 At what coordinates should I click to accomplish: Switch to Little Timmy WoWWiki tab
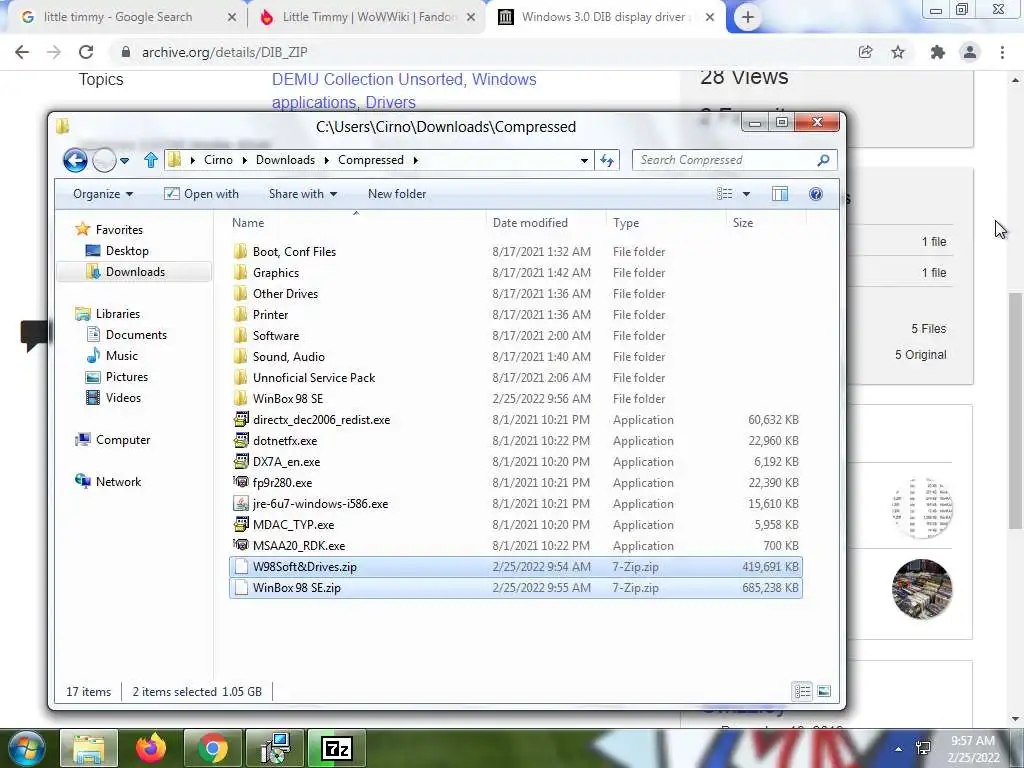point(368,17)
